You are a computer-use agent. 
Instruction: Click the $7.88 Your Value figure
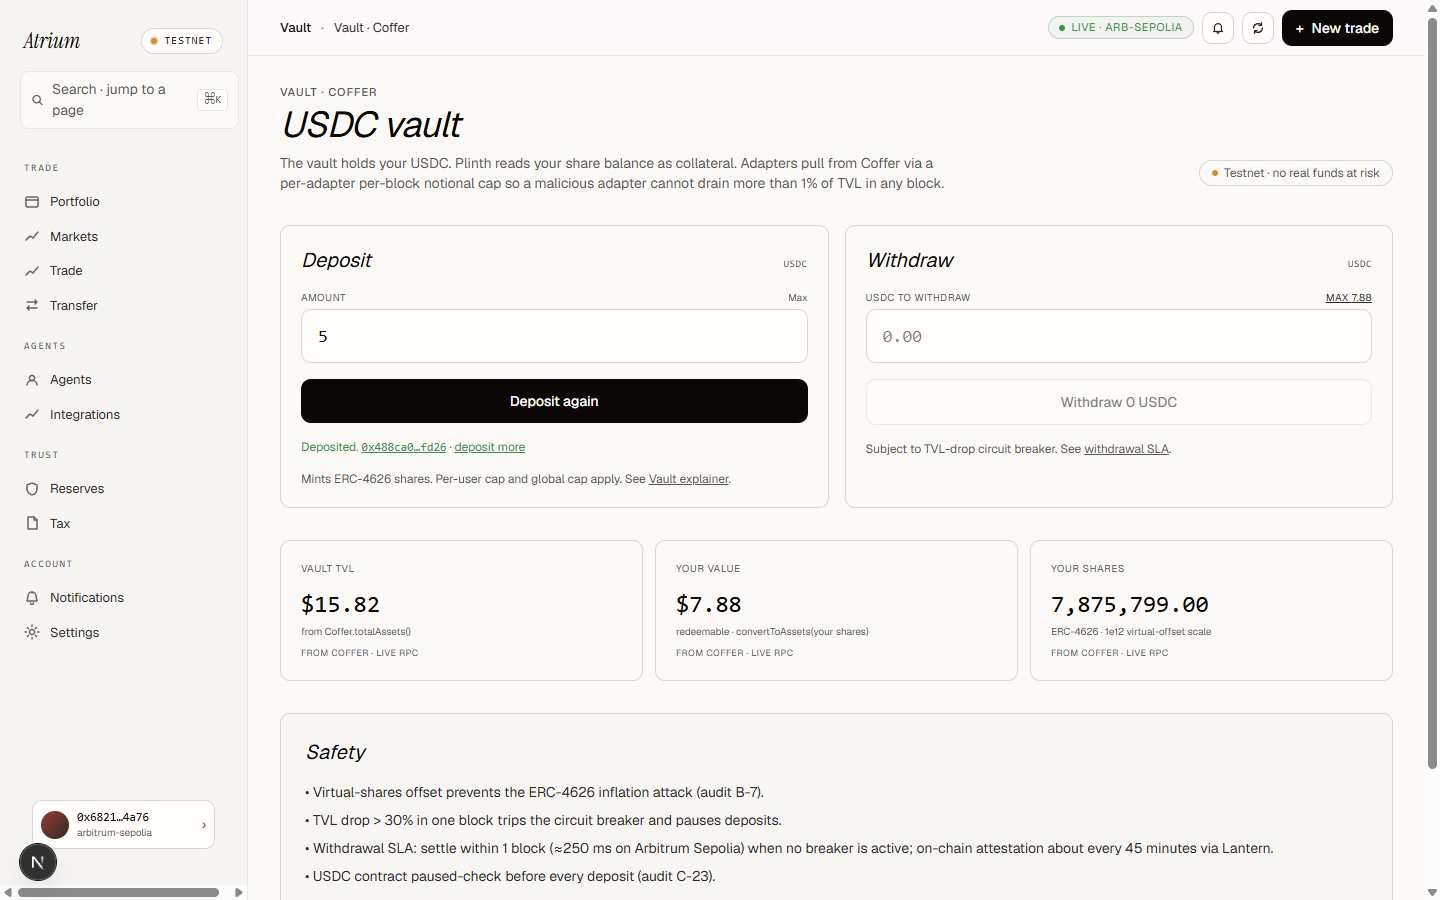(708, 605)
